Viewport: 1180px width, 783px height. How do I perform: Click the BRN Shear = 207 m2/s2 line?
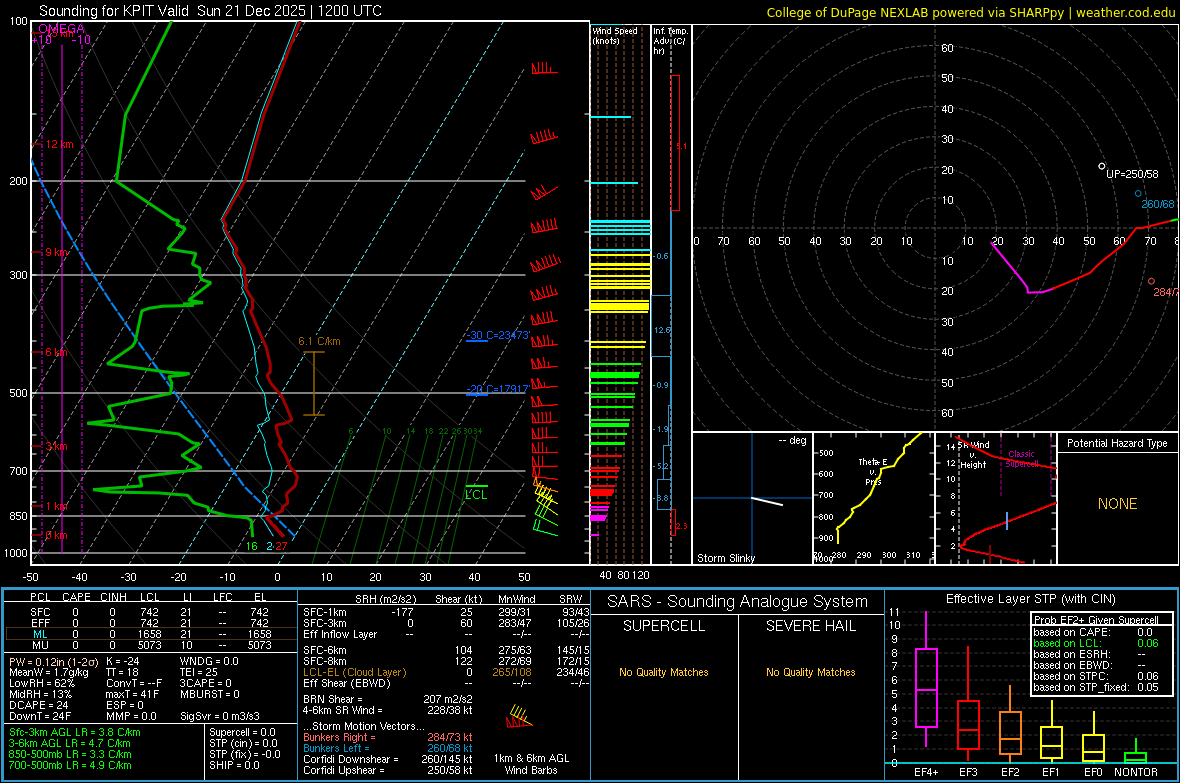[x=388, y=699]
